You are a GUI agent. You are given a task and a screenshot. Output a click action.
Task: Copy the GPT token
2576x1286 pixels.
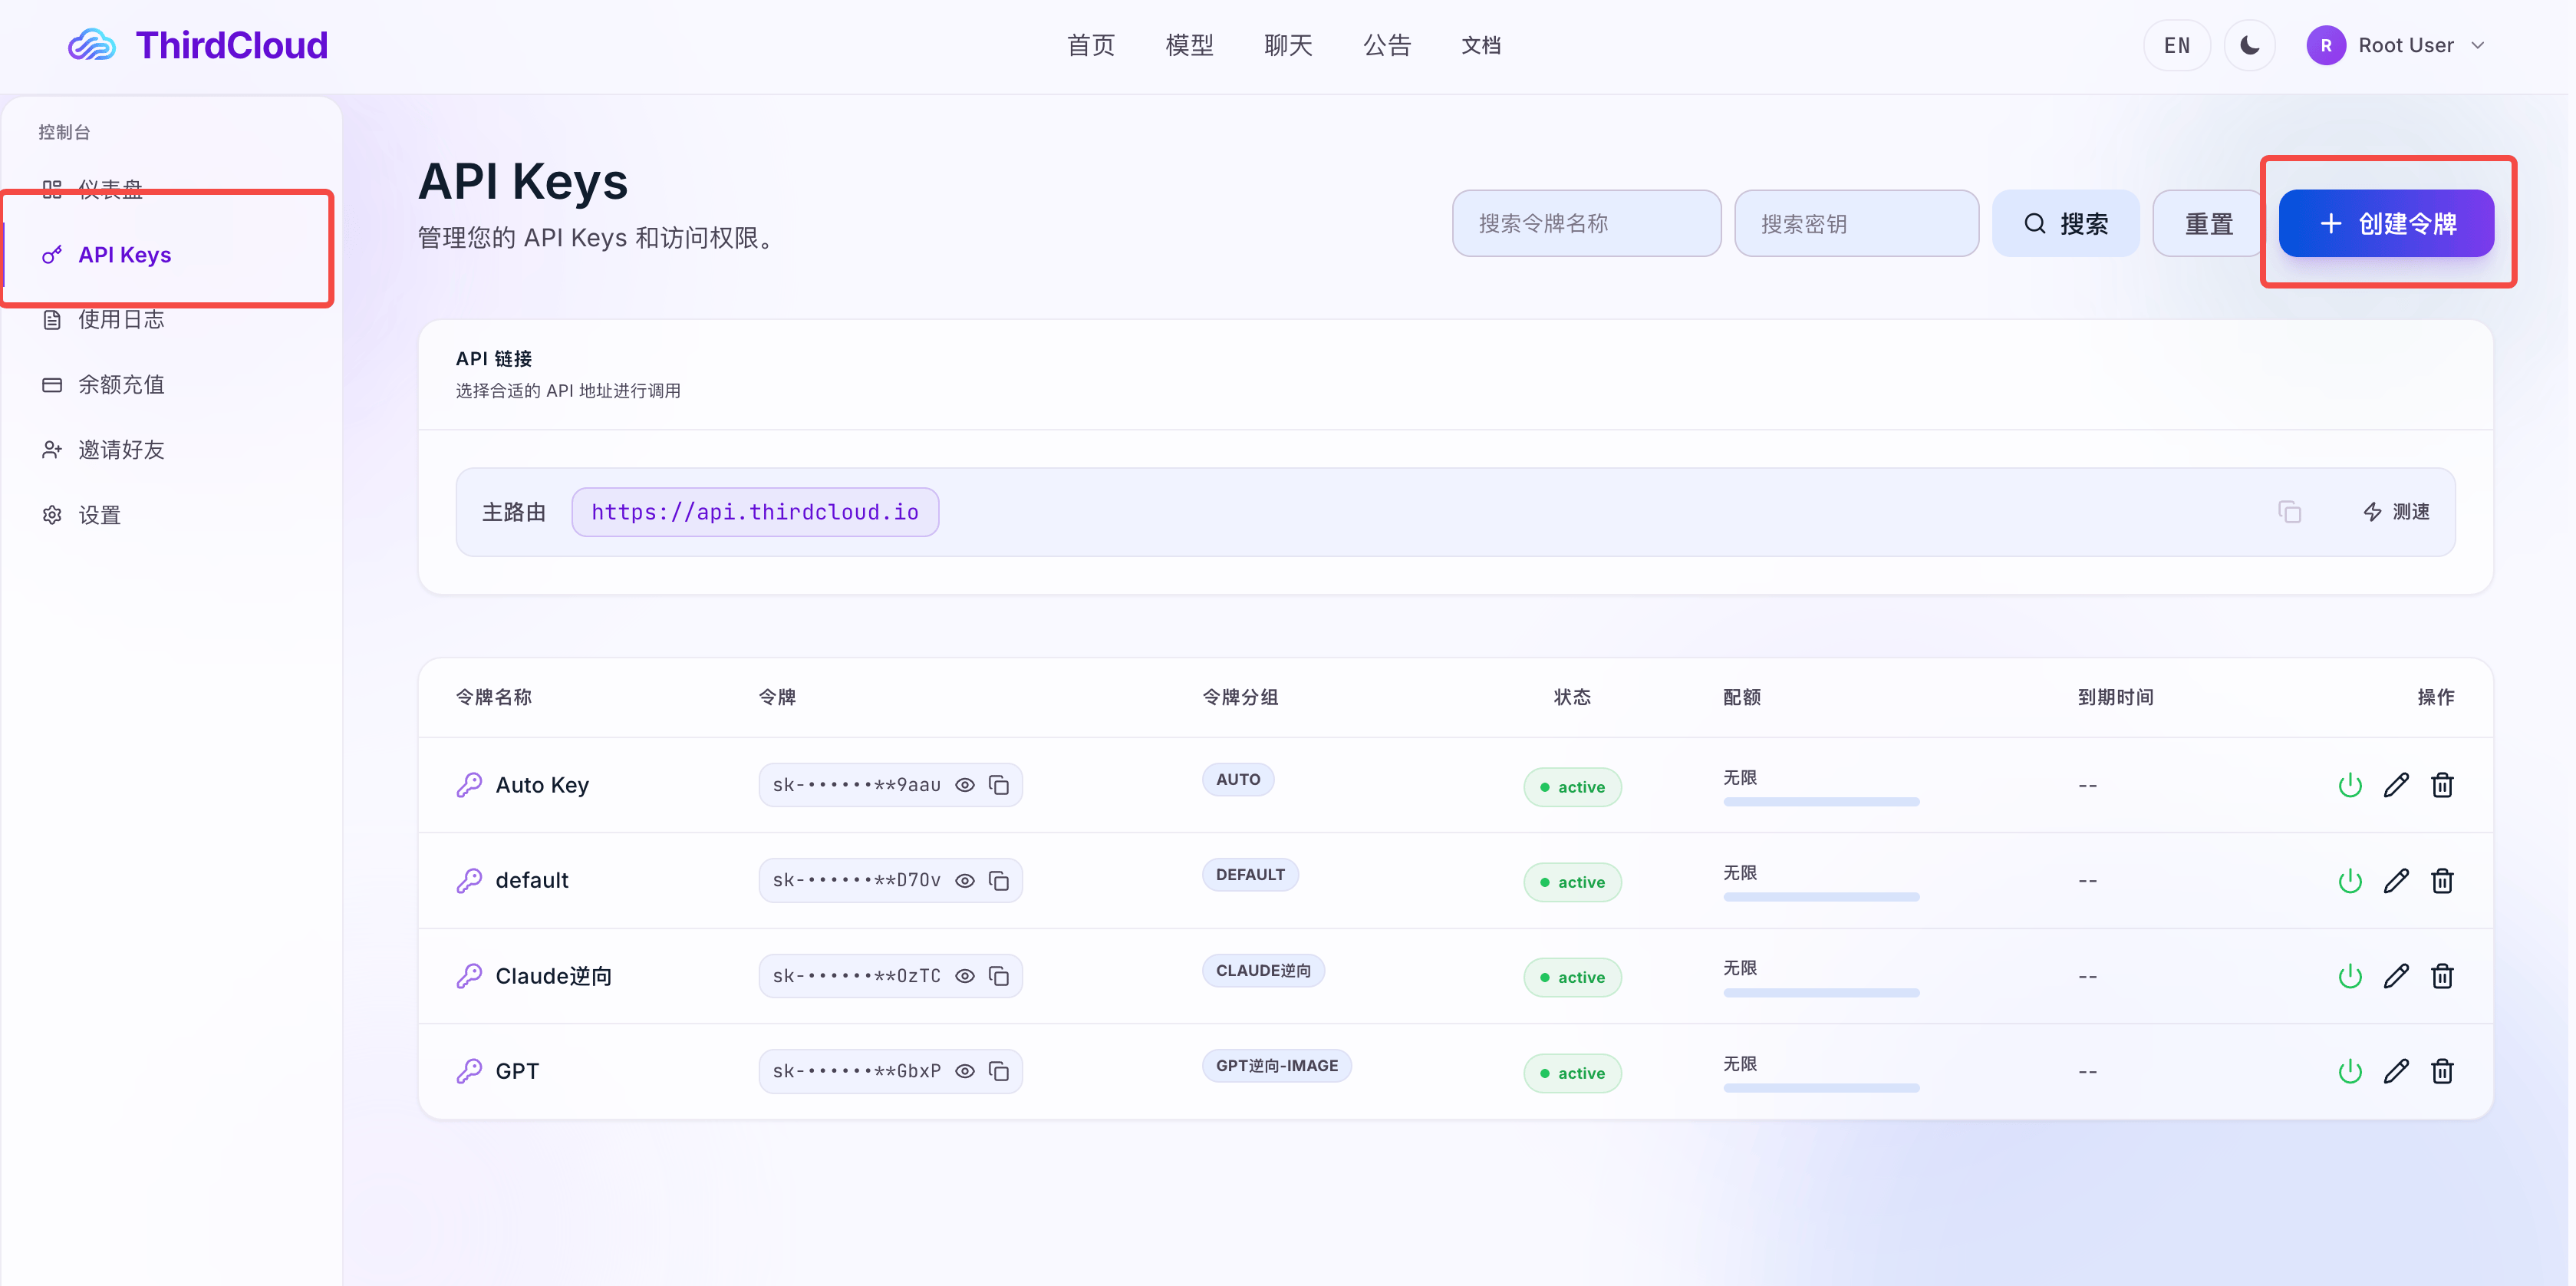coord(998,1071)
